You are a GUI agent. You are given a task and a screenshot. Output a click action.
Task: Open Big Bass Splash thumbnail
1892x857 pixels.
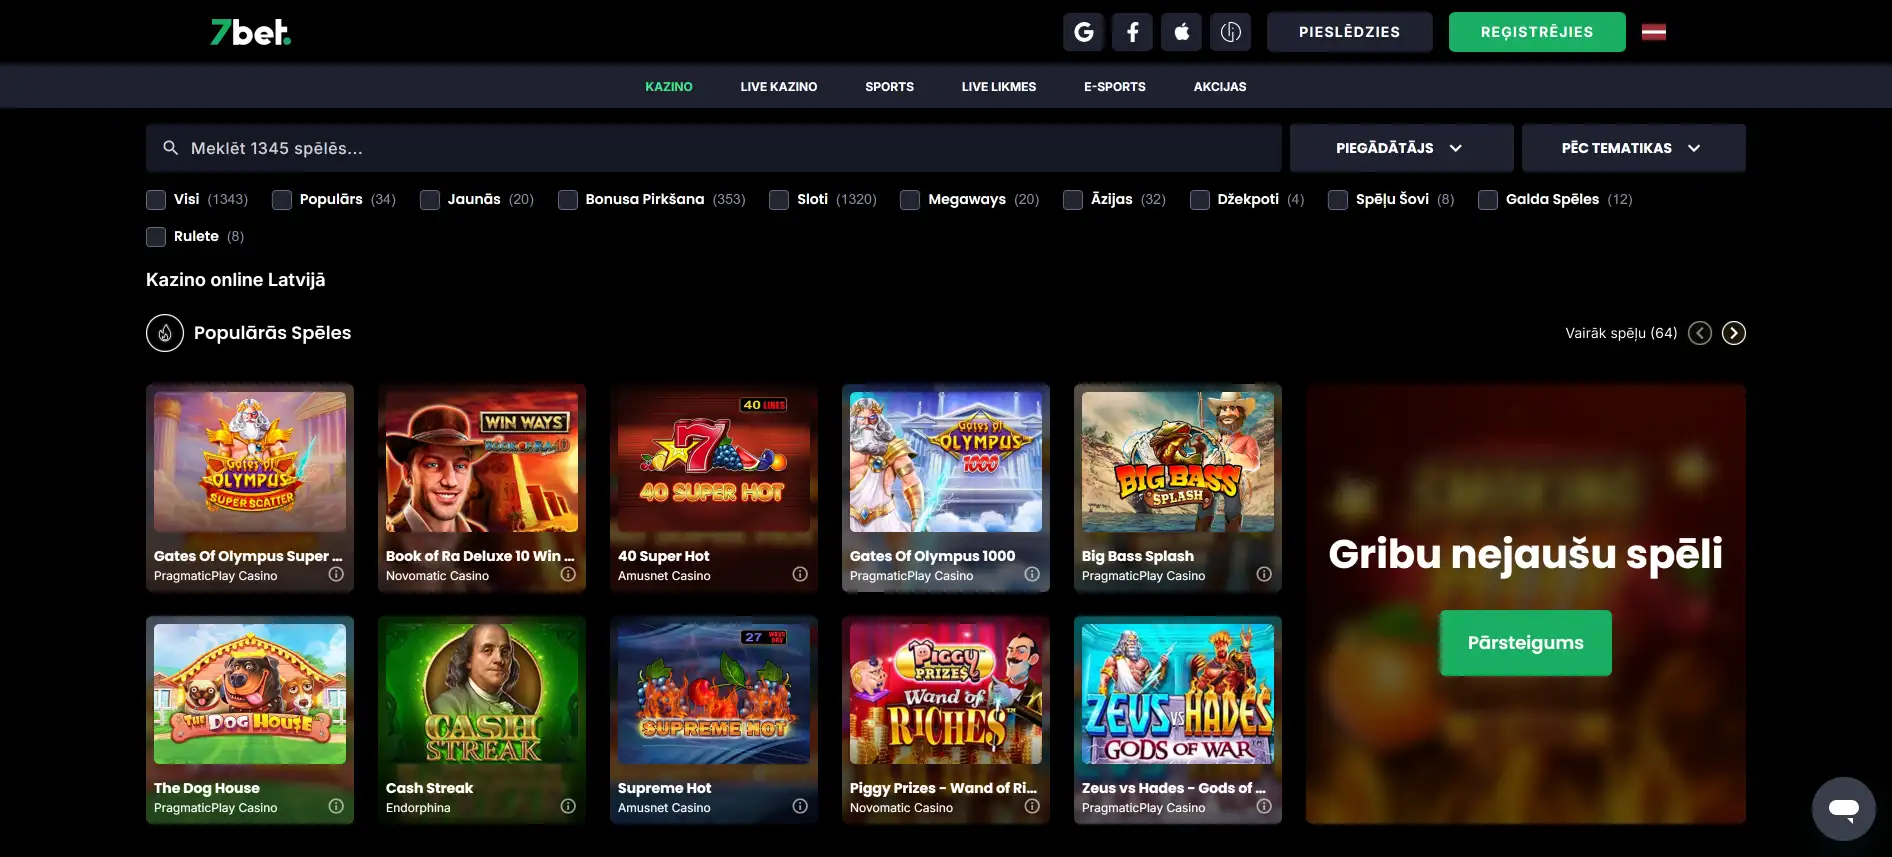pos(1178,462)
